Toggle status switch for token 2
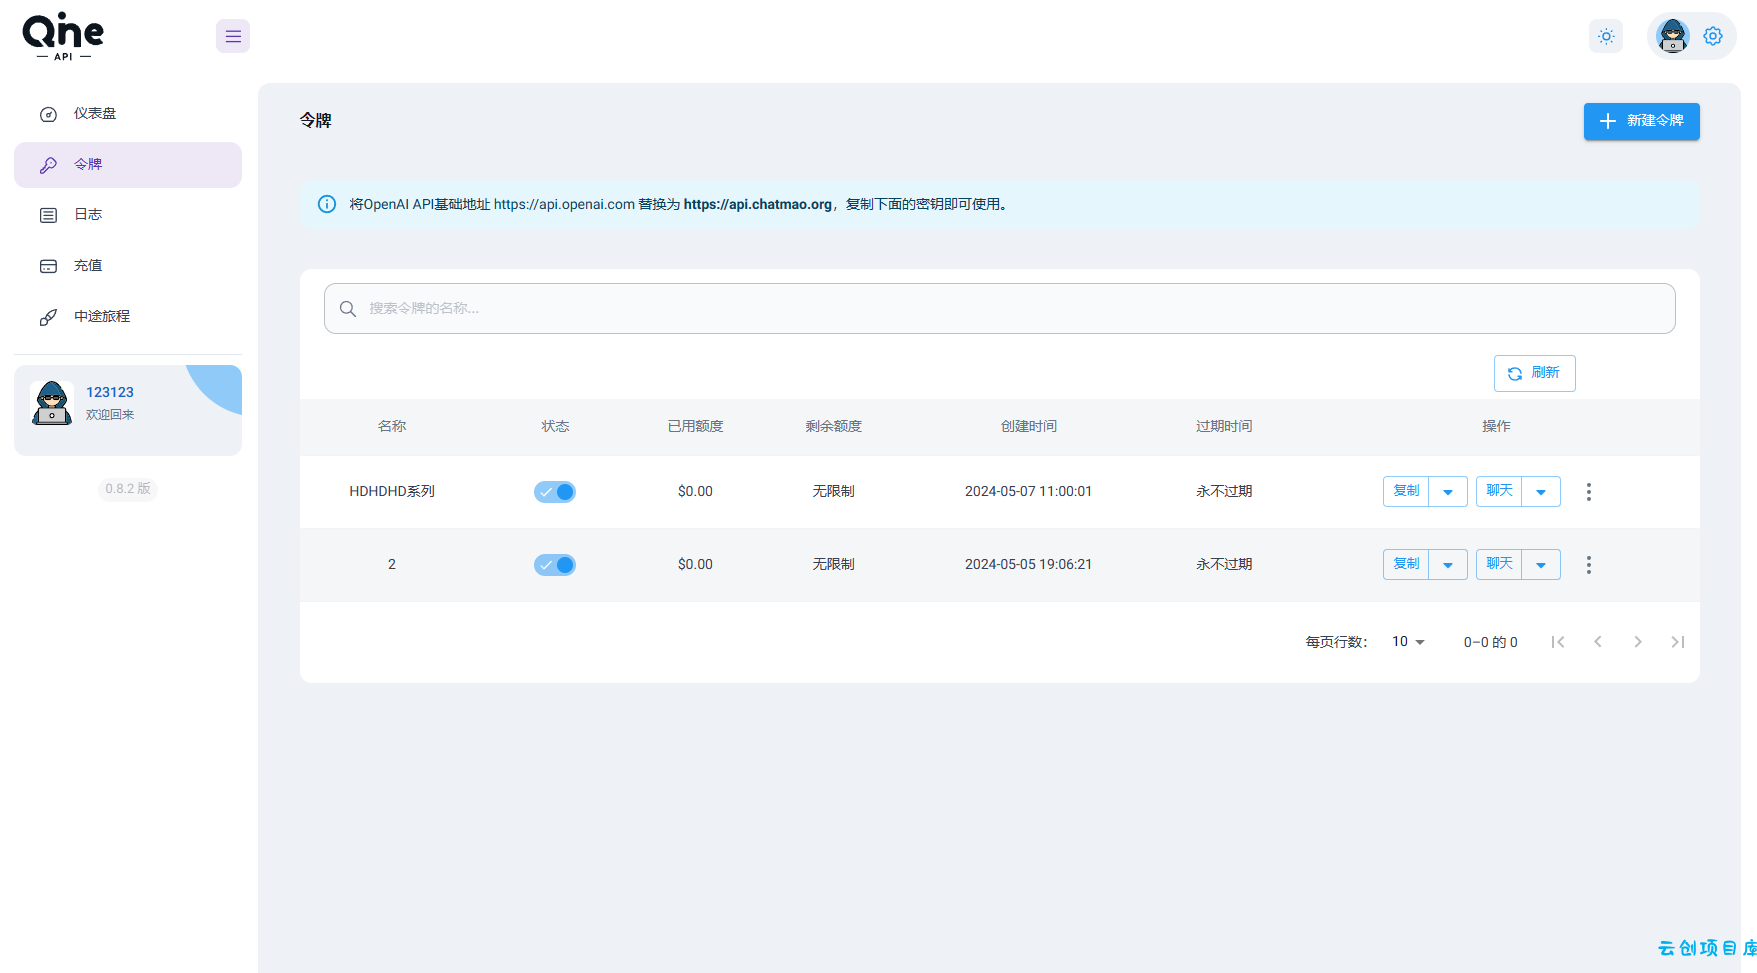Screen dimensions: 1757x973 click(x=555, y=565)
